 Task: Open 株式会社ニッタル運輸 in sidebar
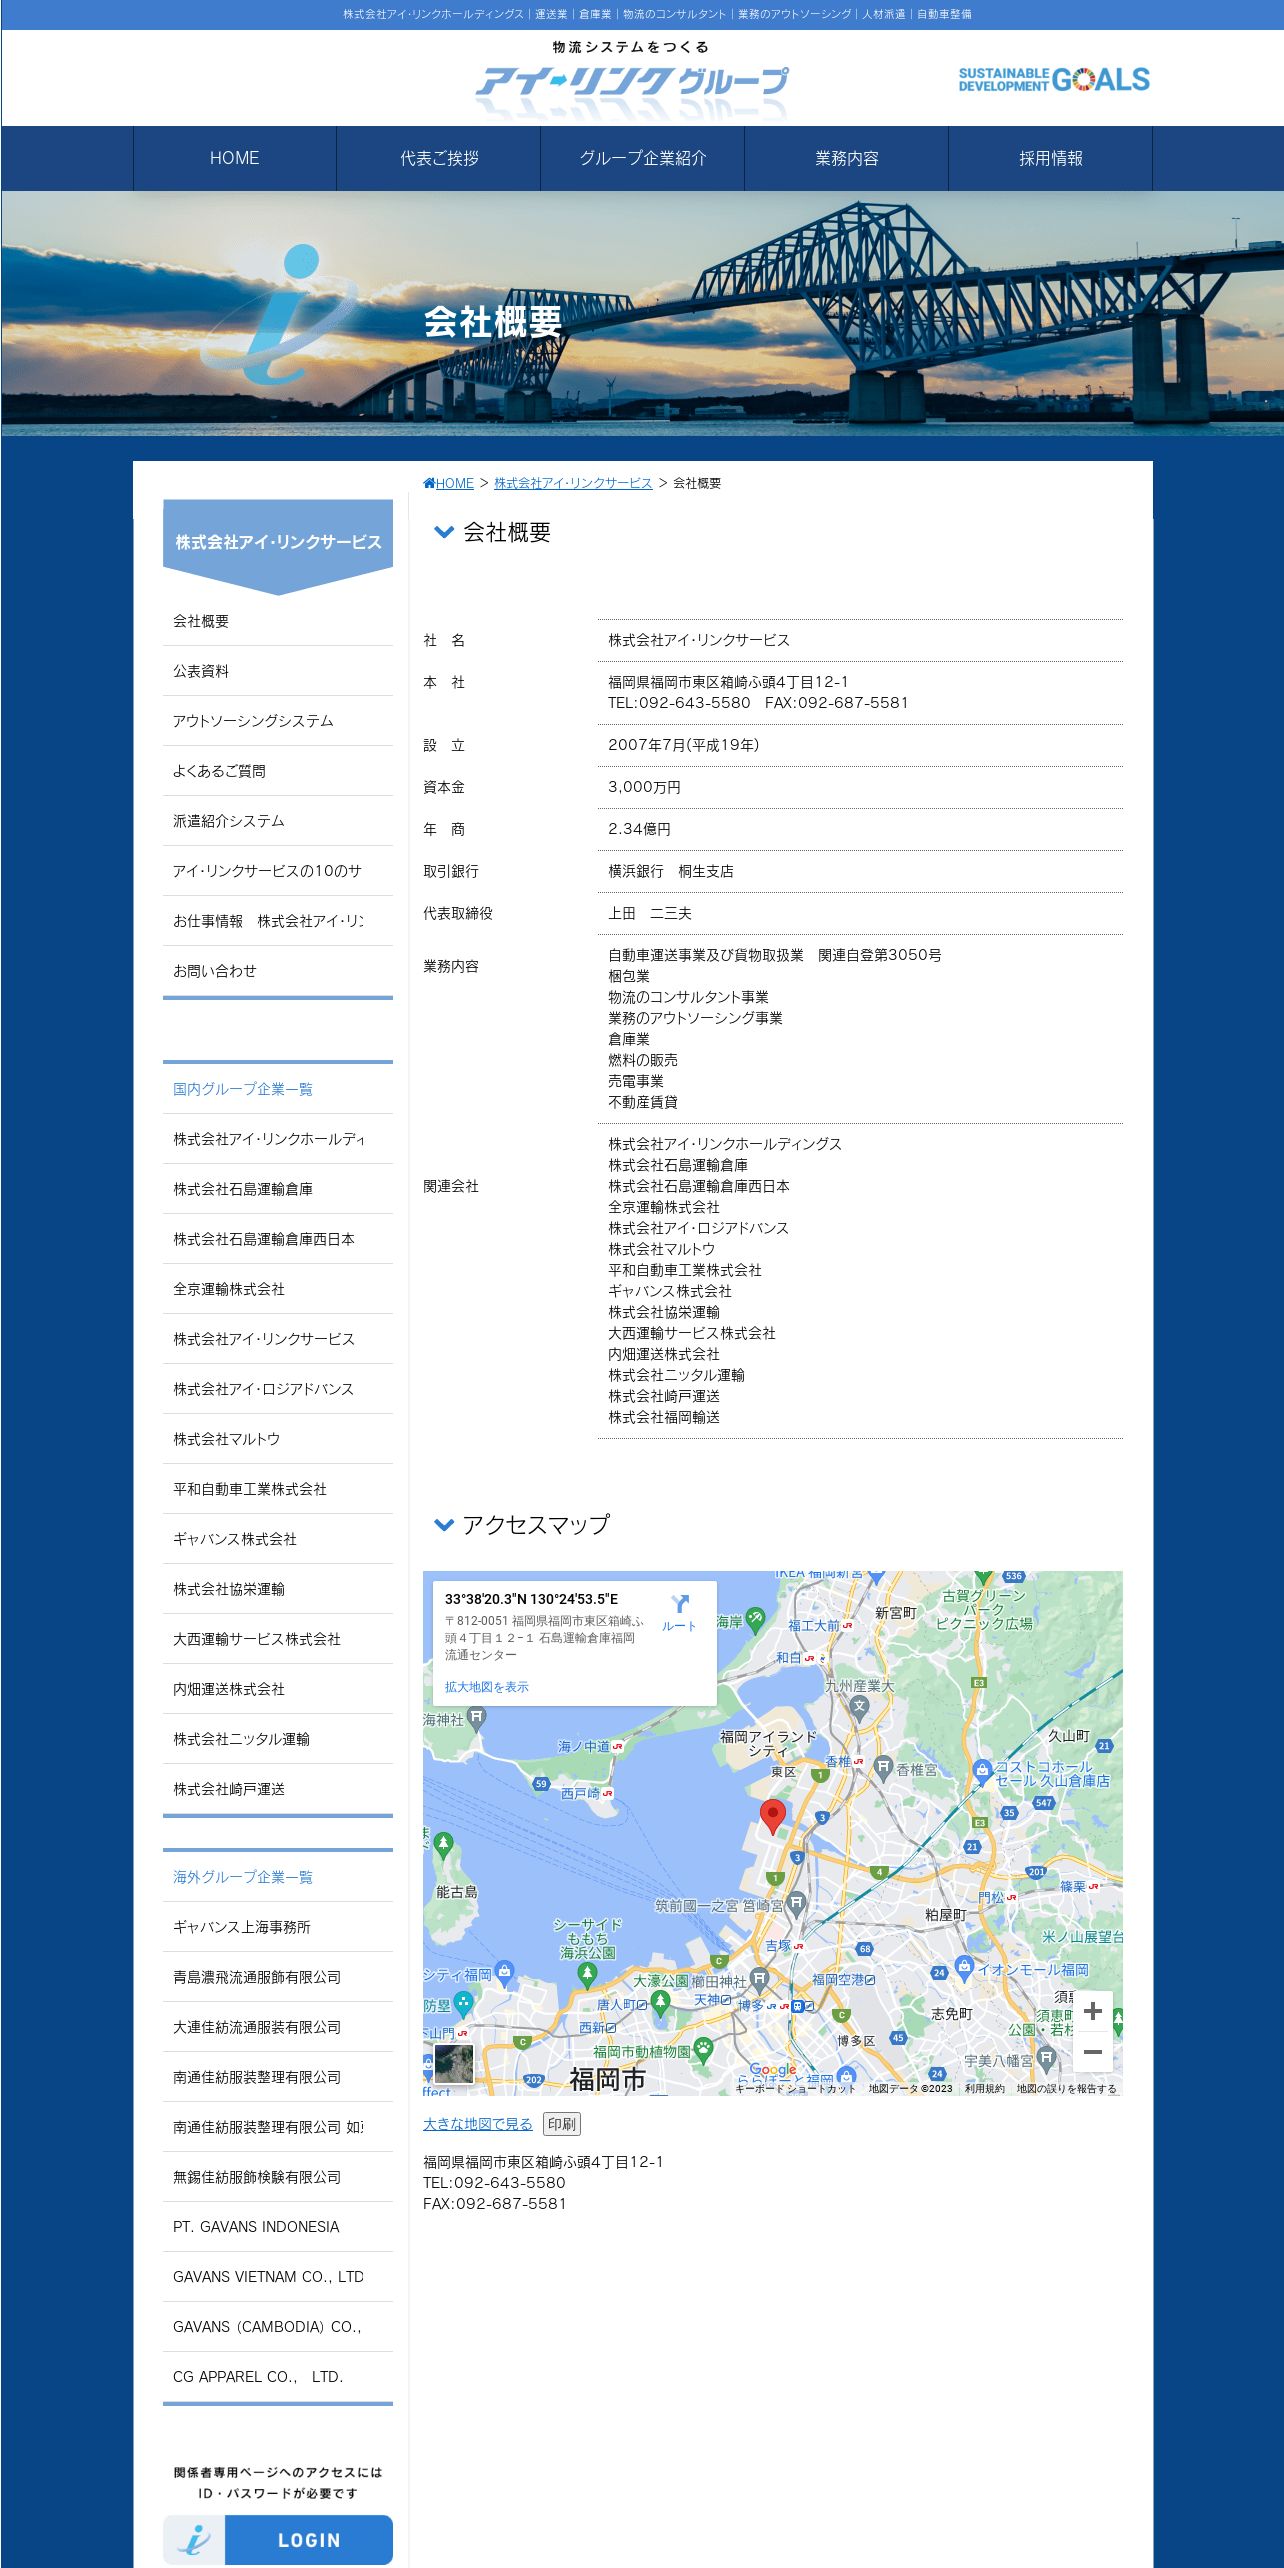point(278,1739)
